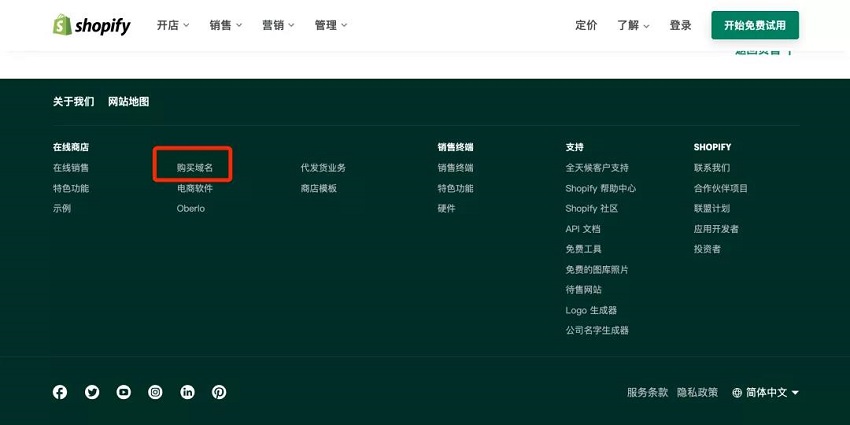The image size is (850, 425).
Task: Open 合作伙伴项目 link
Action: (x=721, y=188)
